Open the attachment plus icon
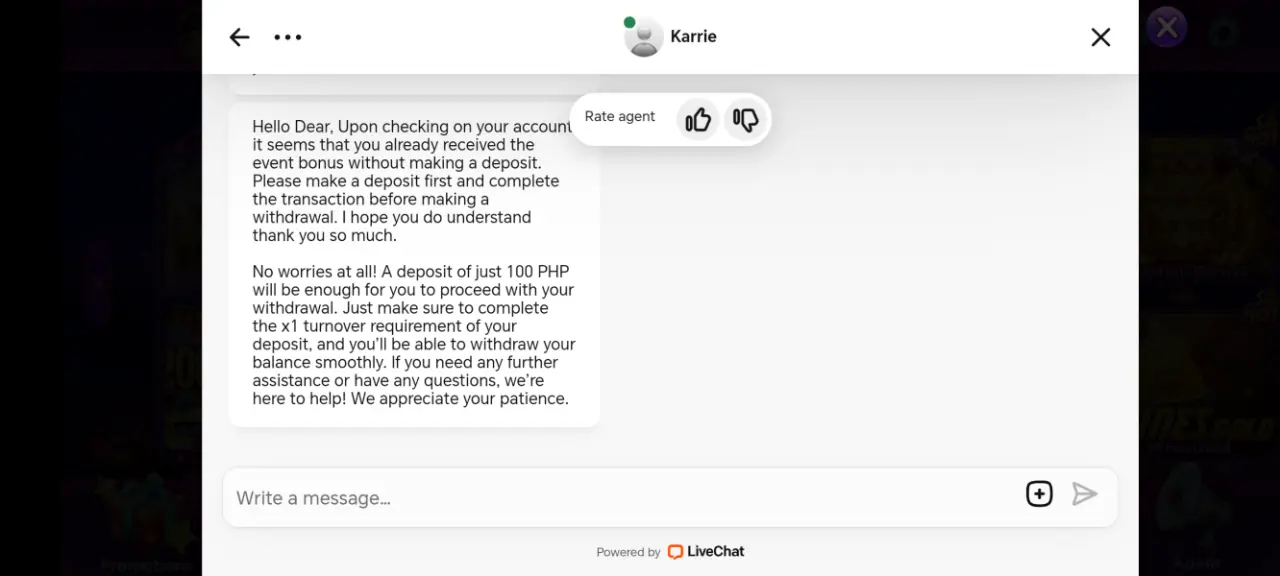 [x=1039, y=494]
